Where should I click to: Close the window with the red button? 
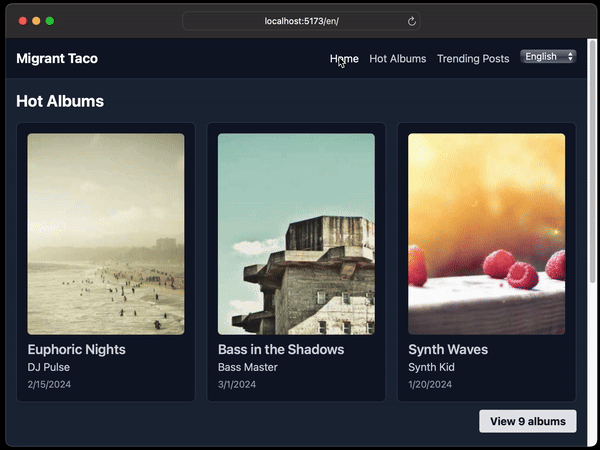coord(23,21)
